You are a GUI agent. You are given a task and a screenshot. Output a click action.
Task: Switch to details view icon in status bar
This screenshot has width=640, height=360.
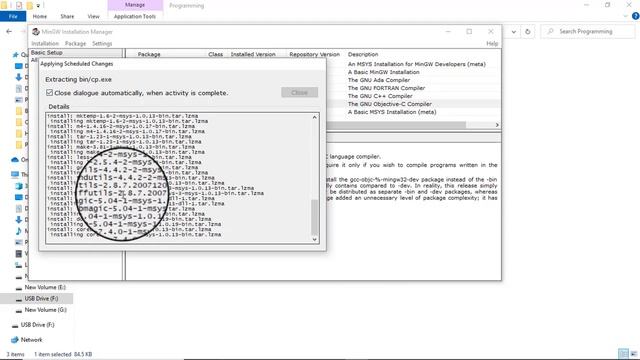tap(623, 353)
